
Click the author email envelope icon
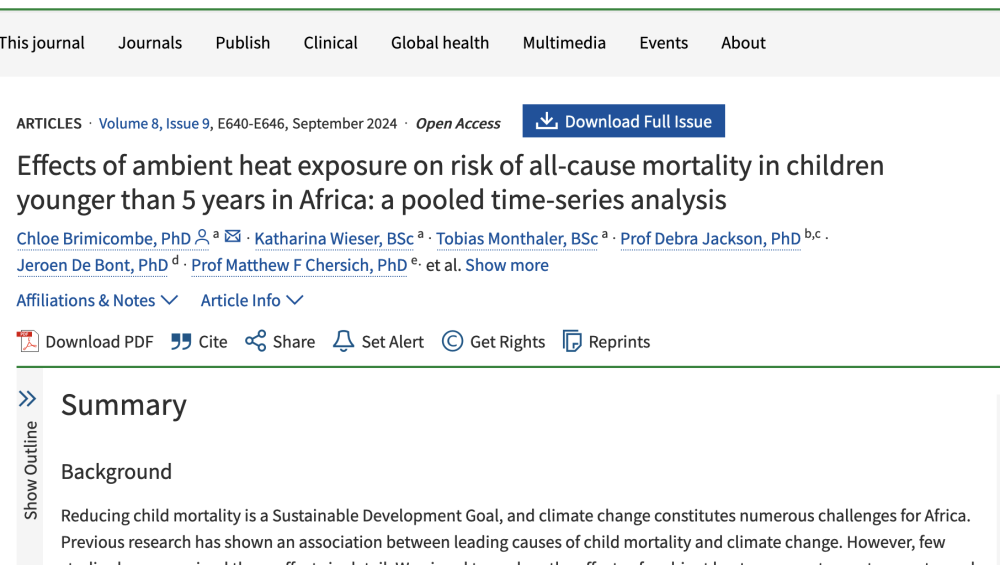tap(233, 237)
